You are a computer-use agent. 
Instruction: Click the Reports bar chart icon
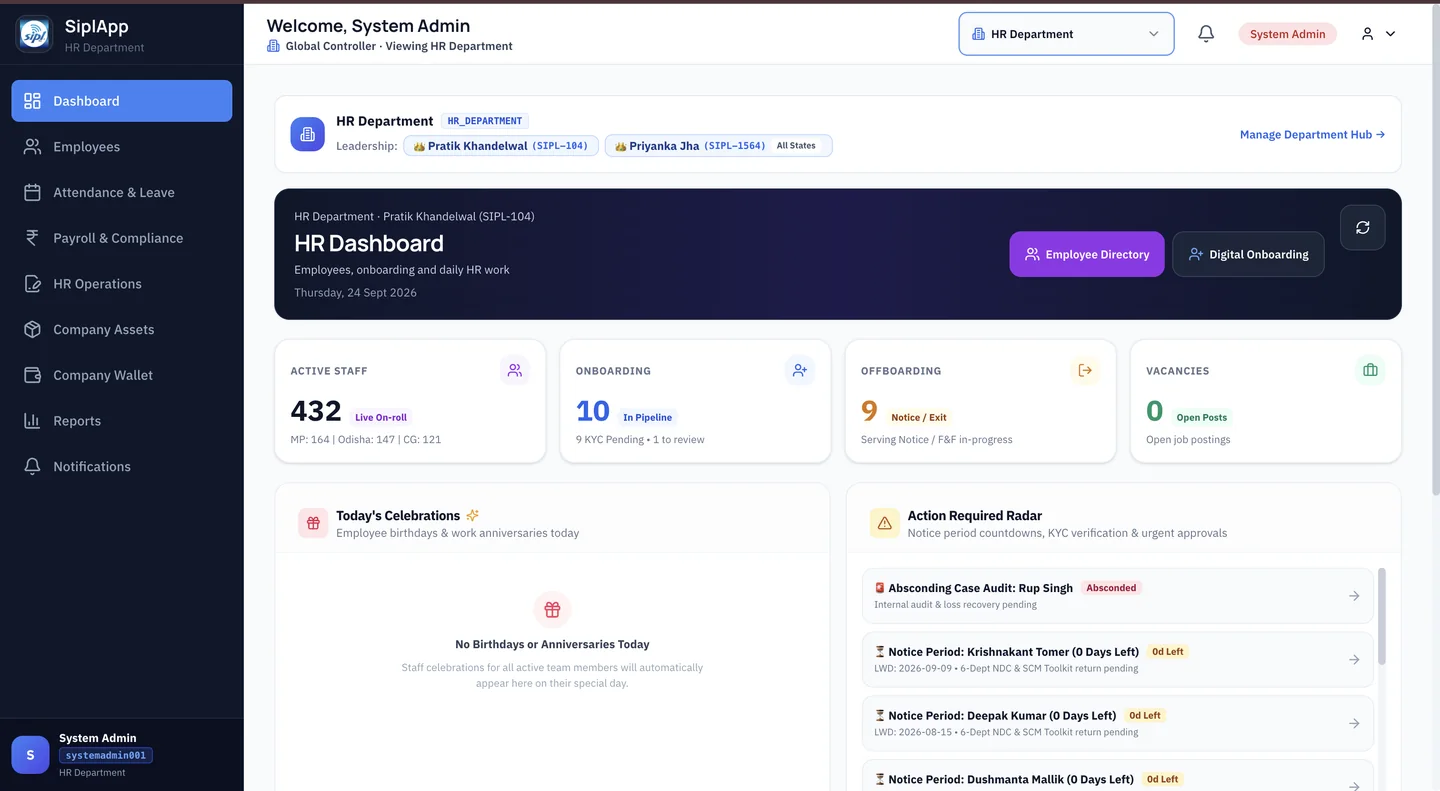32,421
